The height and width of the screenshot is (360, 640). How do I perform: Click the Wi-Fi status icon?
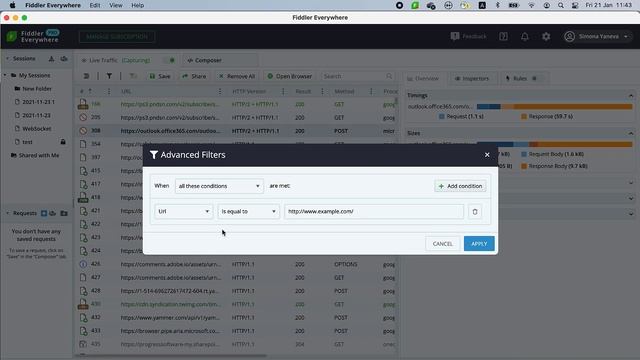531,5
